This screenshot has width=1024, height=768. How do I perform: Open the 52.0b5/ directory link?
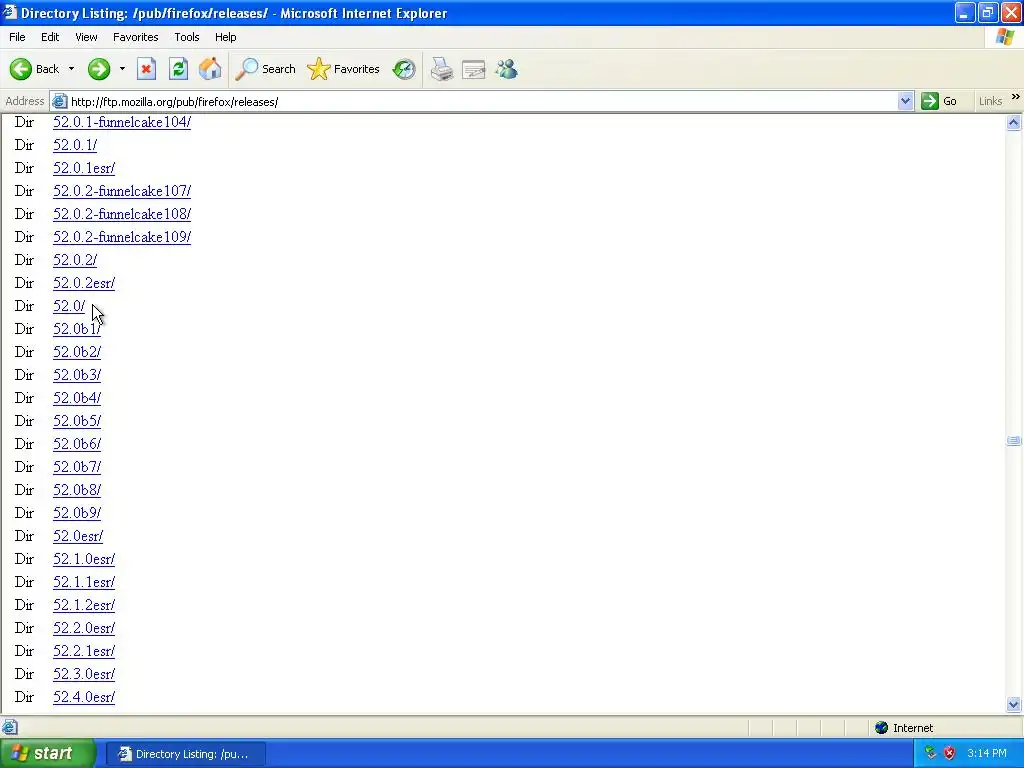pos(76,421)
